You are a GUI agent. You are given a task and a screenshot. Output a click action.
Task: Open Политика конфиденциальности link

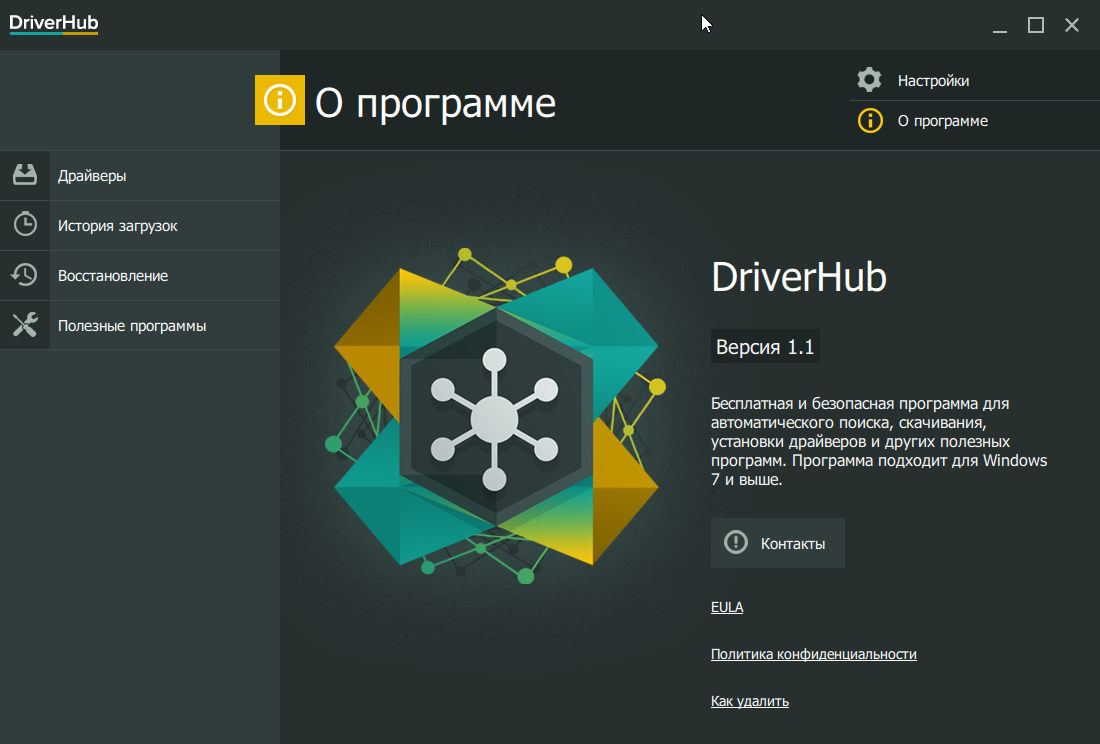point(813,654)
